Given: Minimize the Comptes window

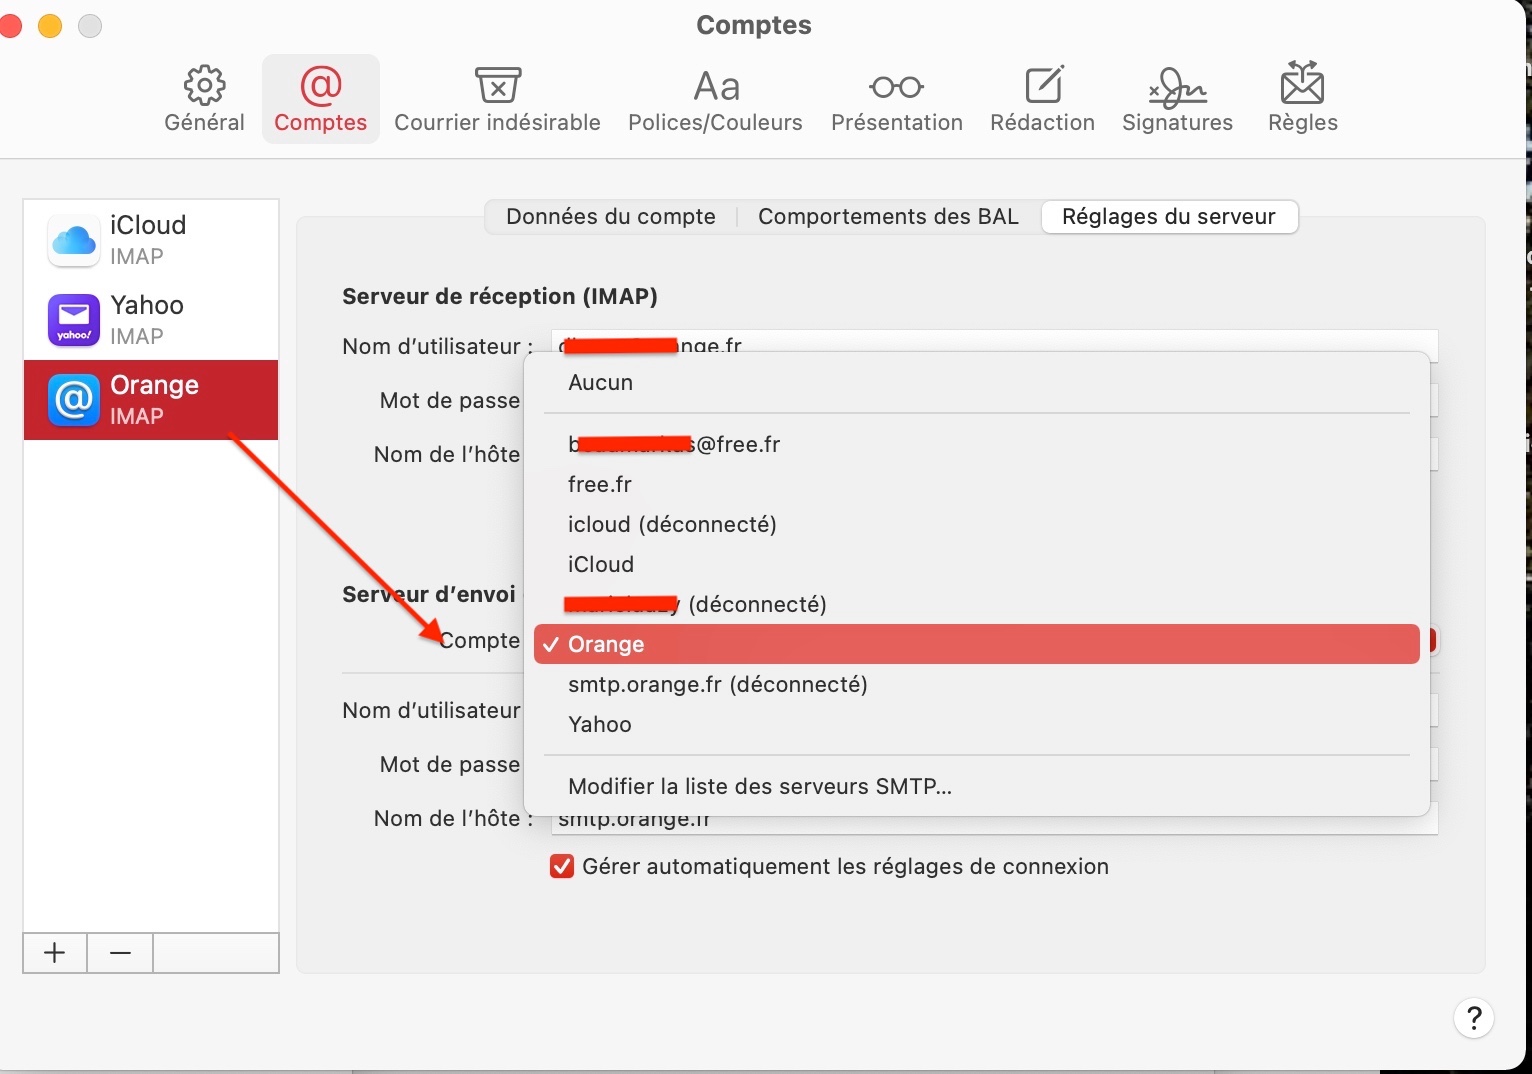Looking at the screenshot, I should coord(50,26).
